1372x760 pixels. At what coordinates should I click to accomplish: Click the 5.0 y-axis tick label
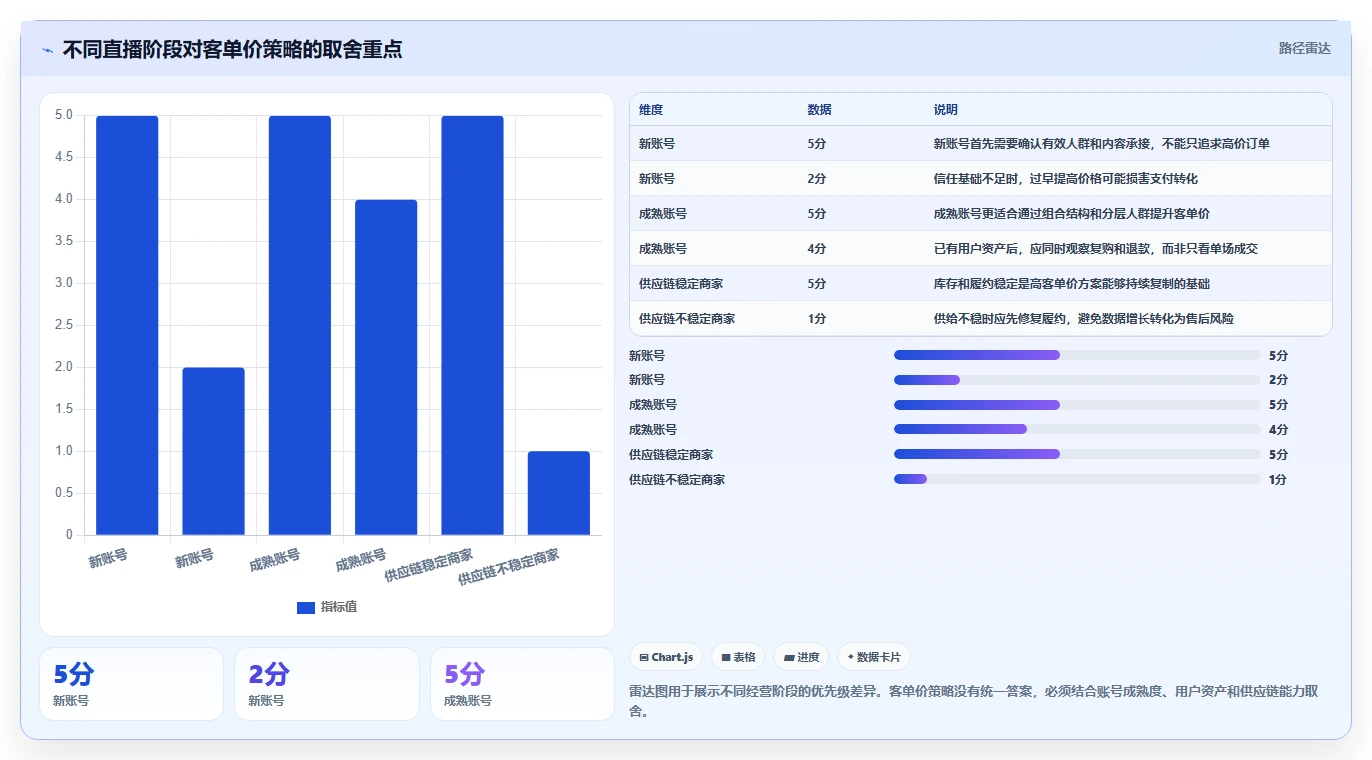(64, 115)
